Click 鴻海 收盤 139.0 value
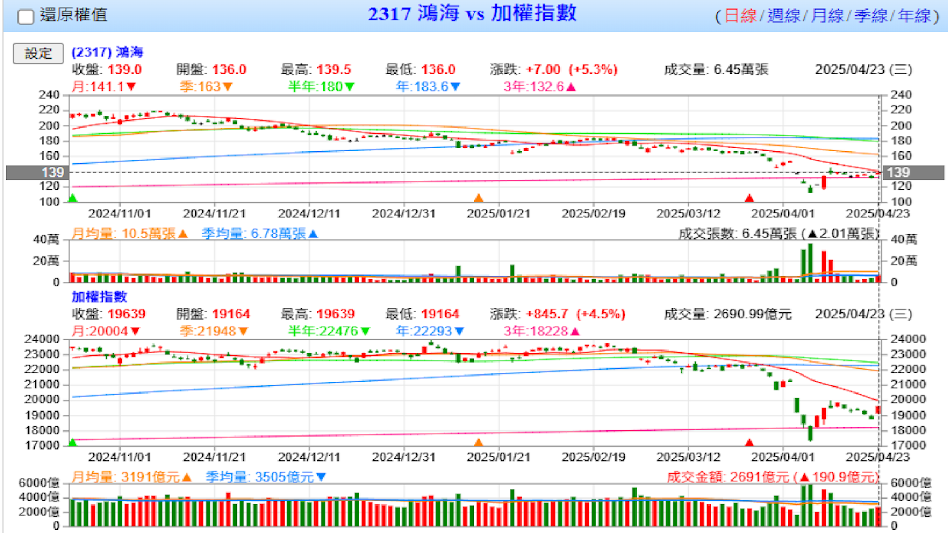 pyautogui.click(x=125, y=69)
